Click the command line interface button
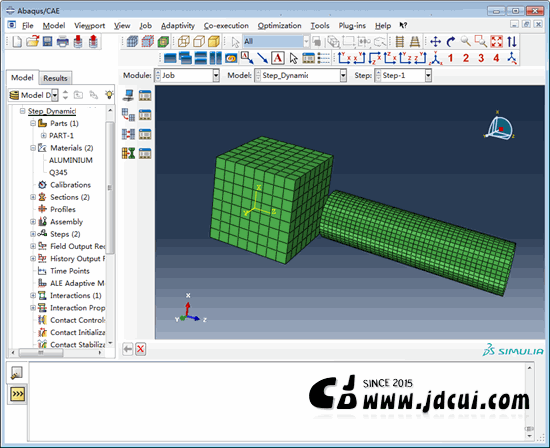 pyautogui.click(x=17, y=394)
